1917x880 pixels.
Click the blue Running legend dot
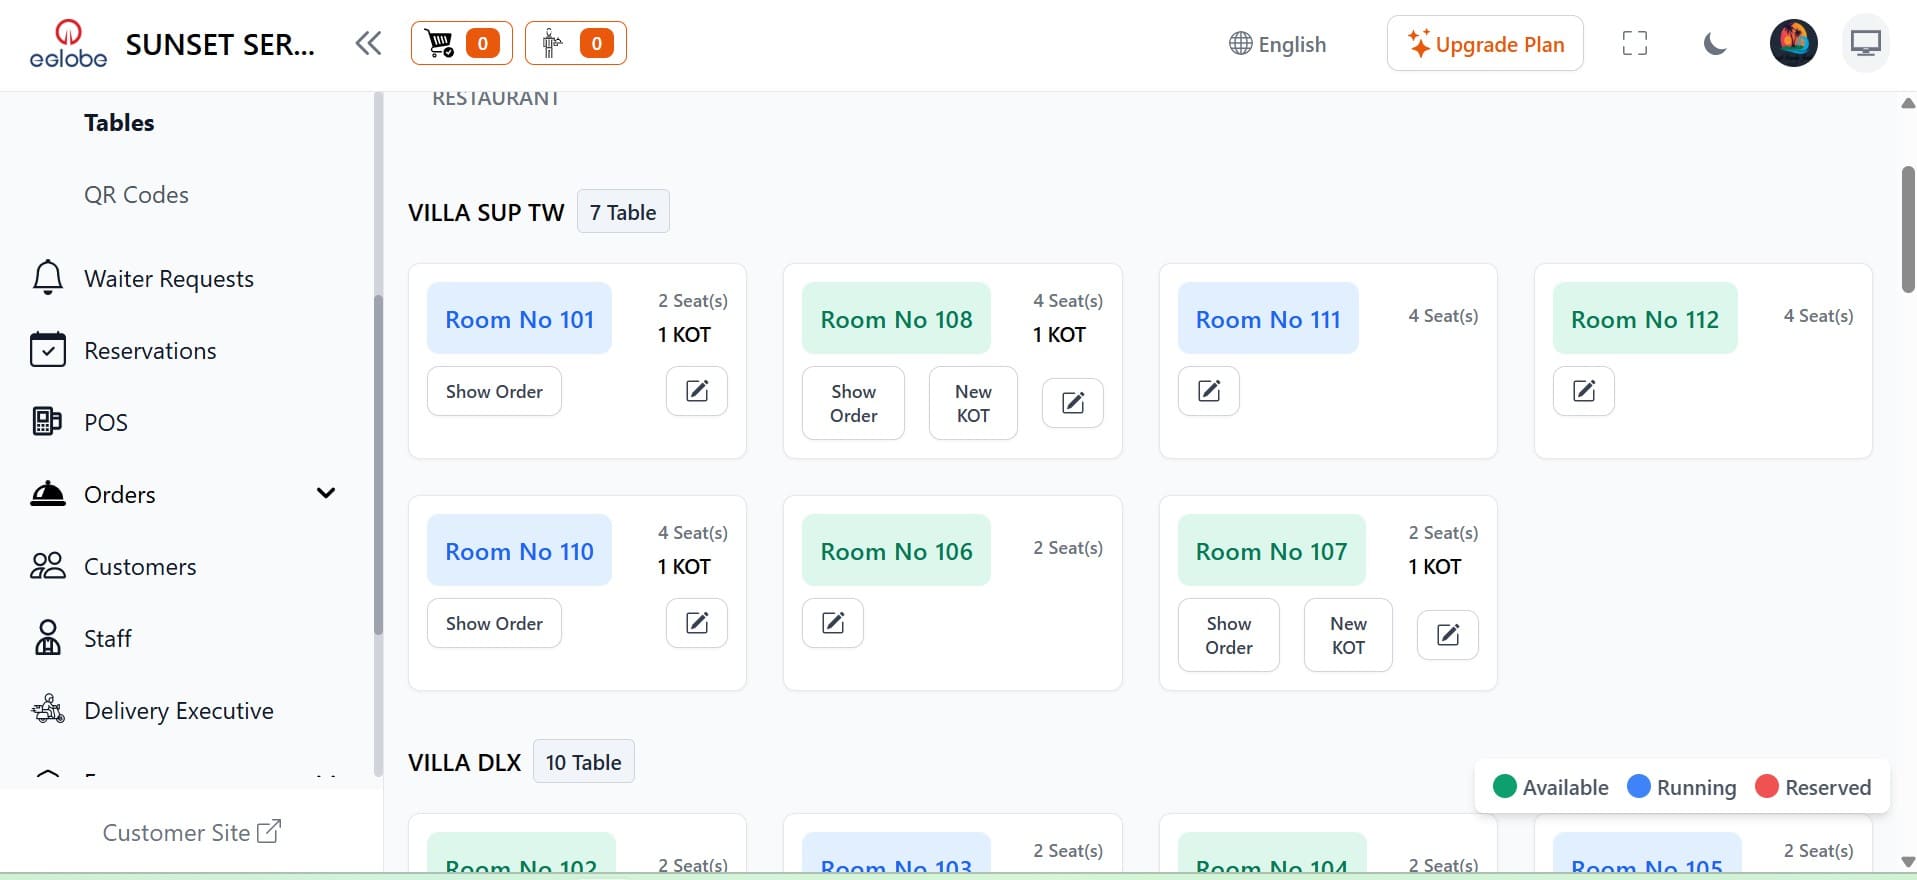click(x=1639, y=786)
